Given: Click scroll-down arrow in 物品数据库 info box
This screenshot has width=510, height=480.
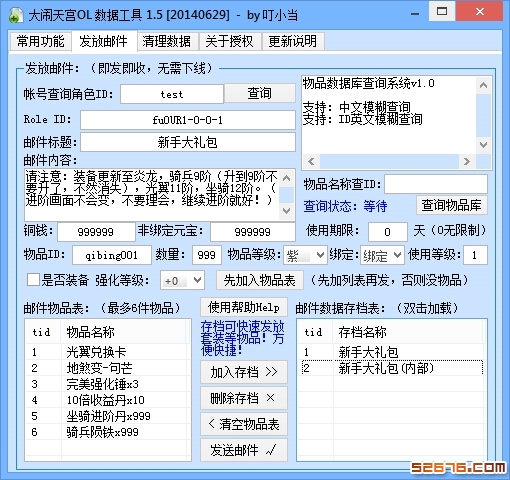Looking at the screenshot, I should 483,145.
